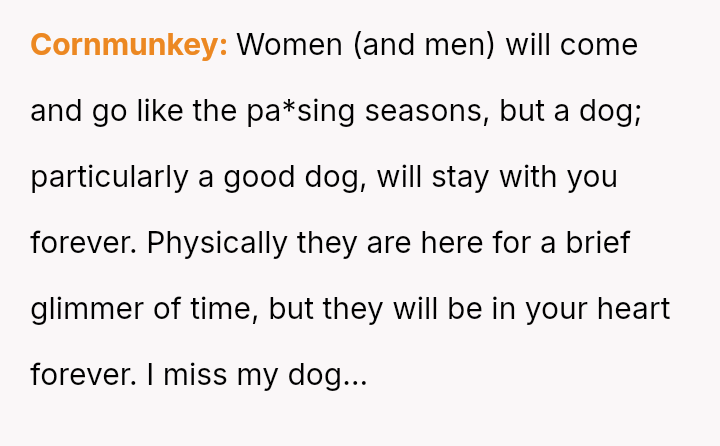Viewport: 720px width, 446px height.
Task: Click the word "particularly"
Action: tap(110, 178)
